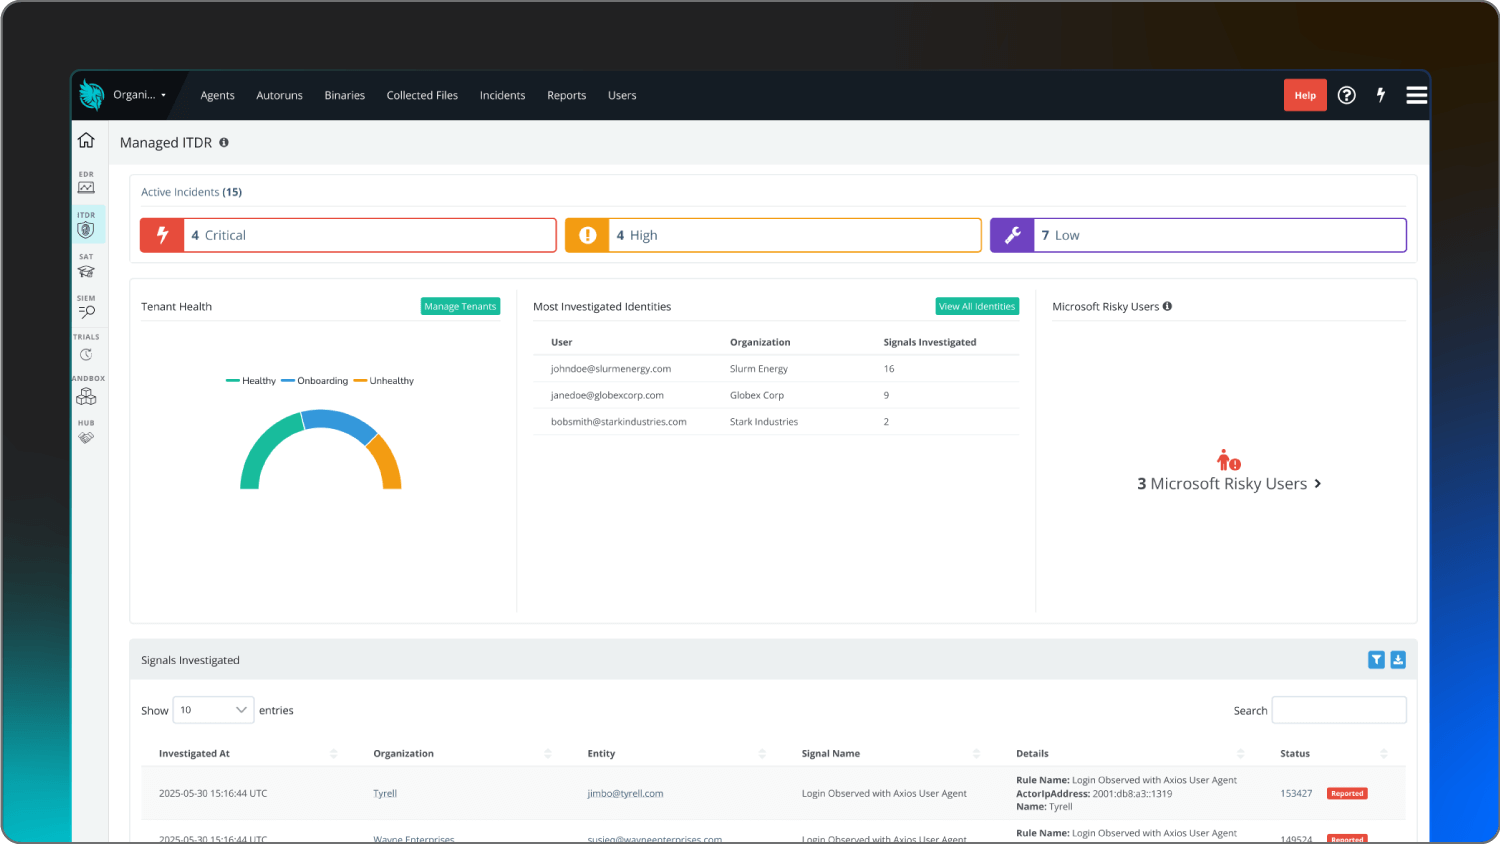Open the circled question mark help icon
The image size is (1500, 844).
click(x=1346, y=95)
